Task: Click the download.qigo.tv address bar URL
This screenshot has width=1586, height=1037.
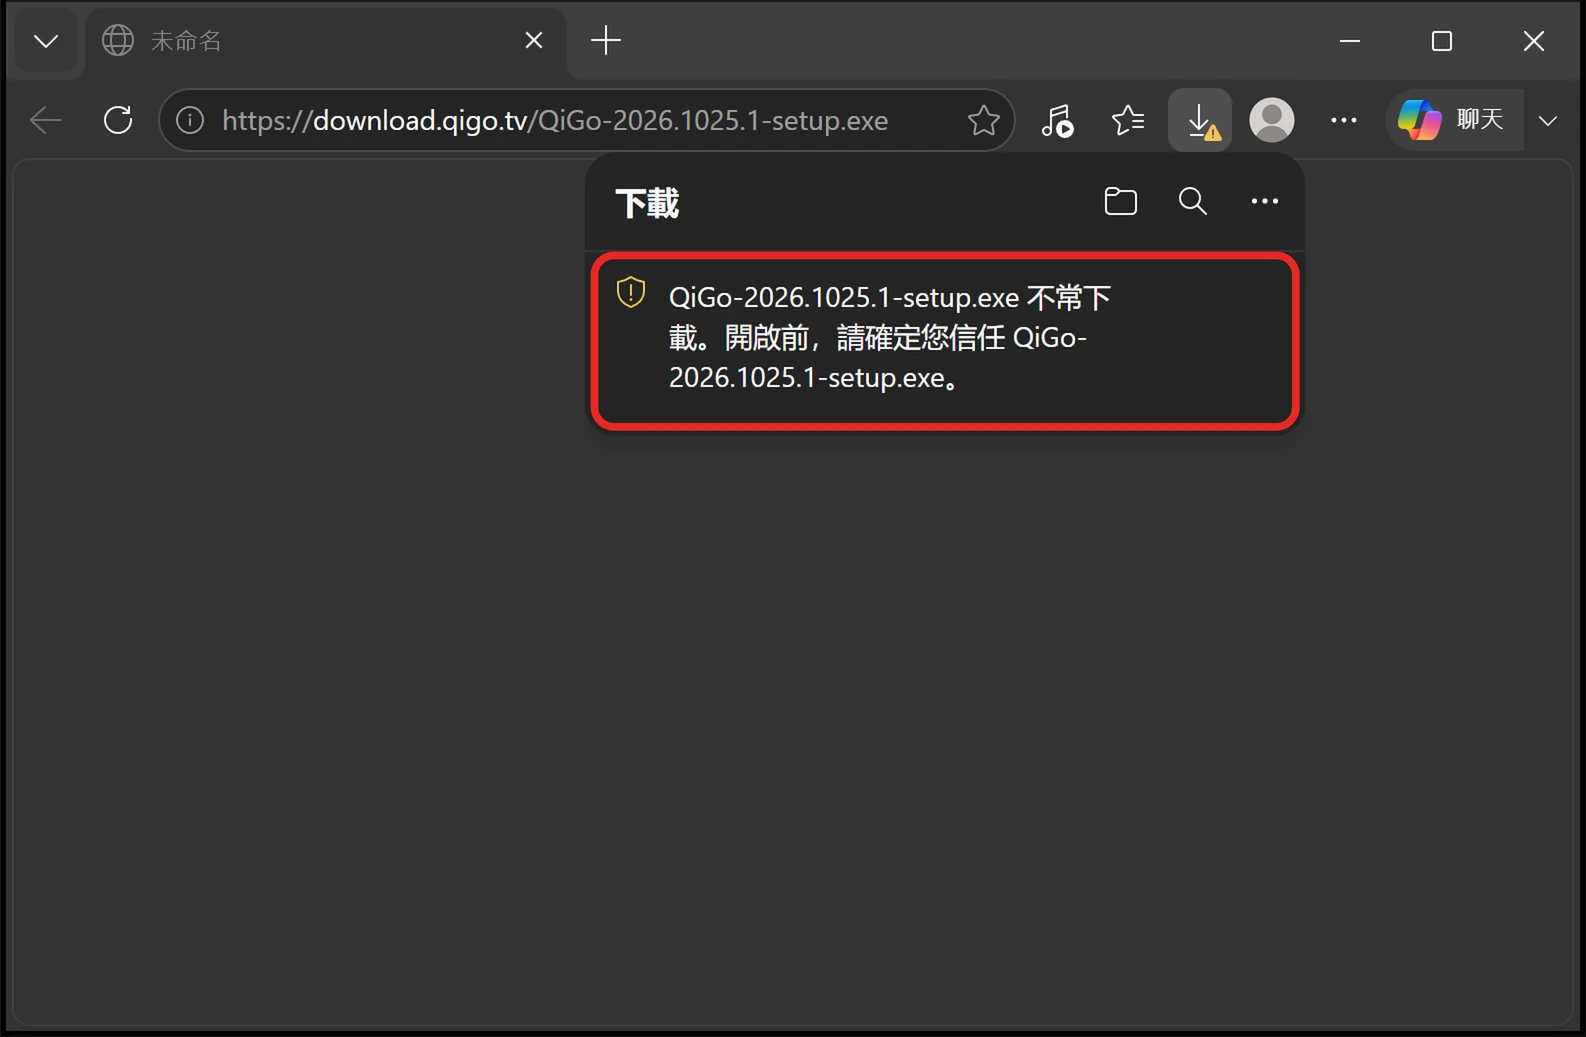Action: point(555,120)
